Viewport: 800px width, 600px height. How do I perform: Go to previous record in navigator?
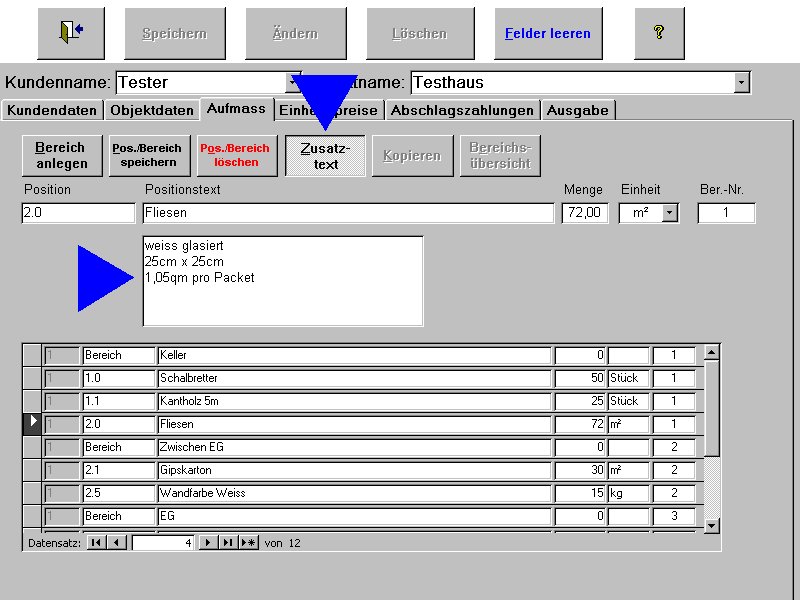coord(117,543)
